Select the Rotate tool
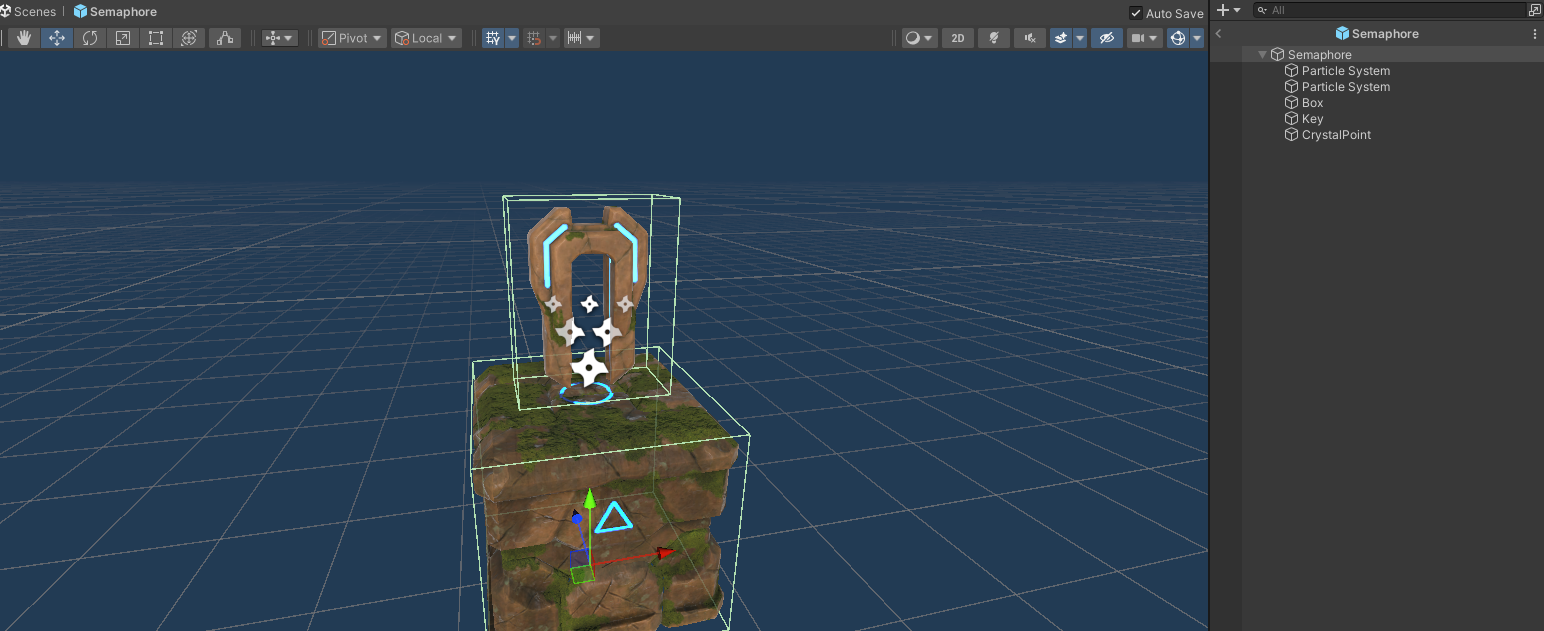 90,38
